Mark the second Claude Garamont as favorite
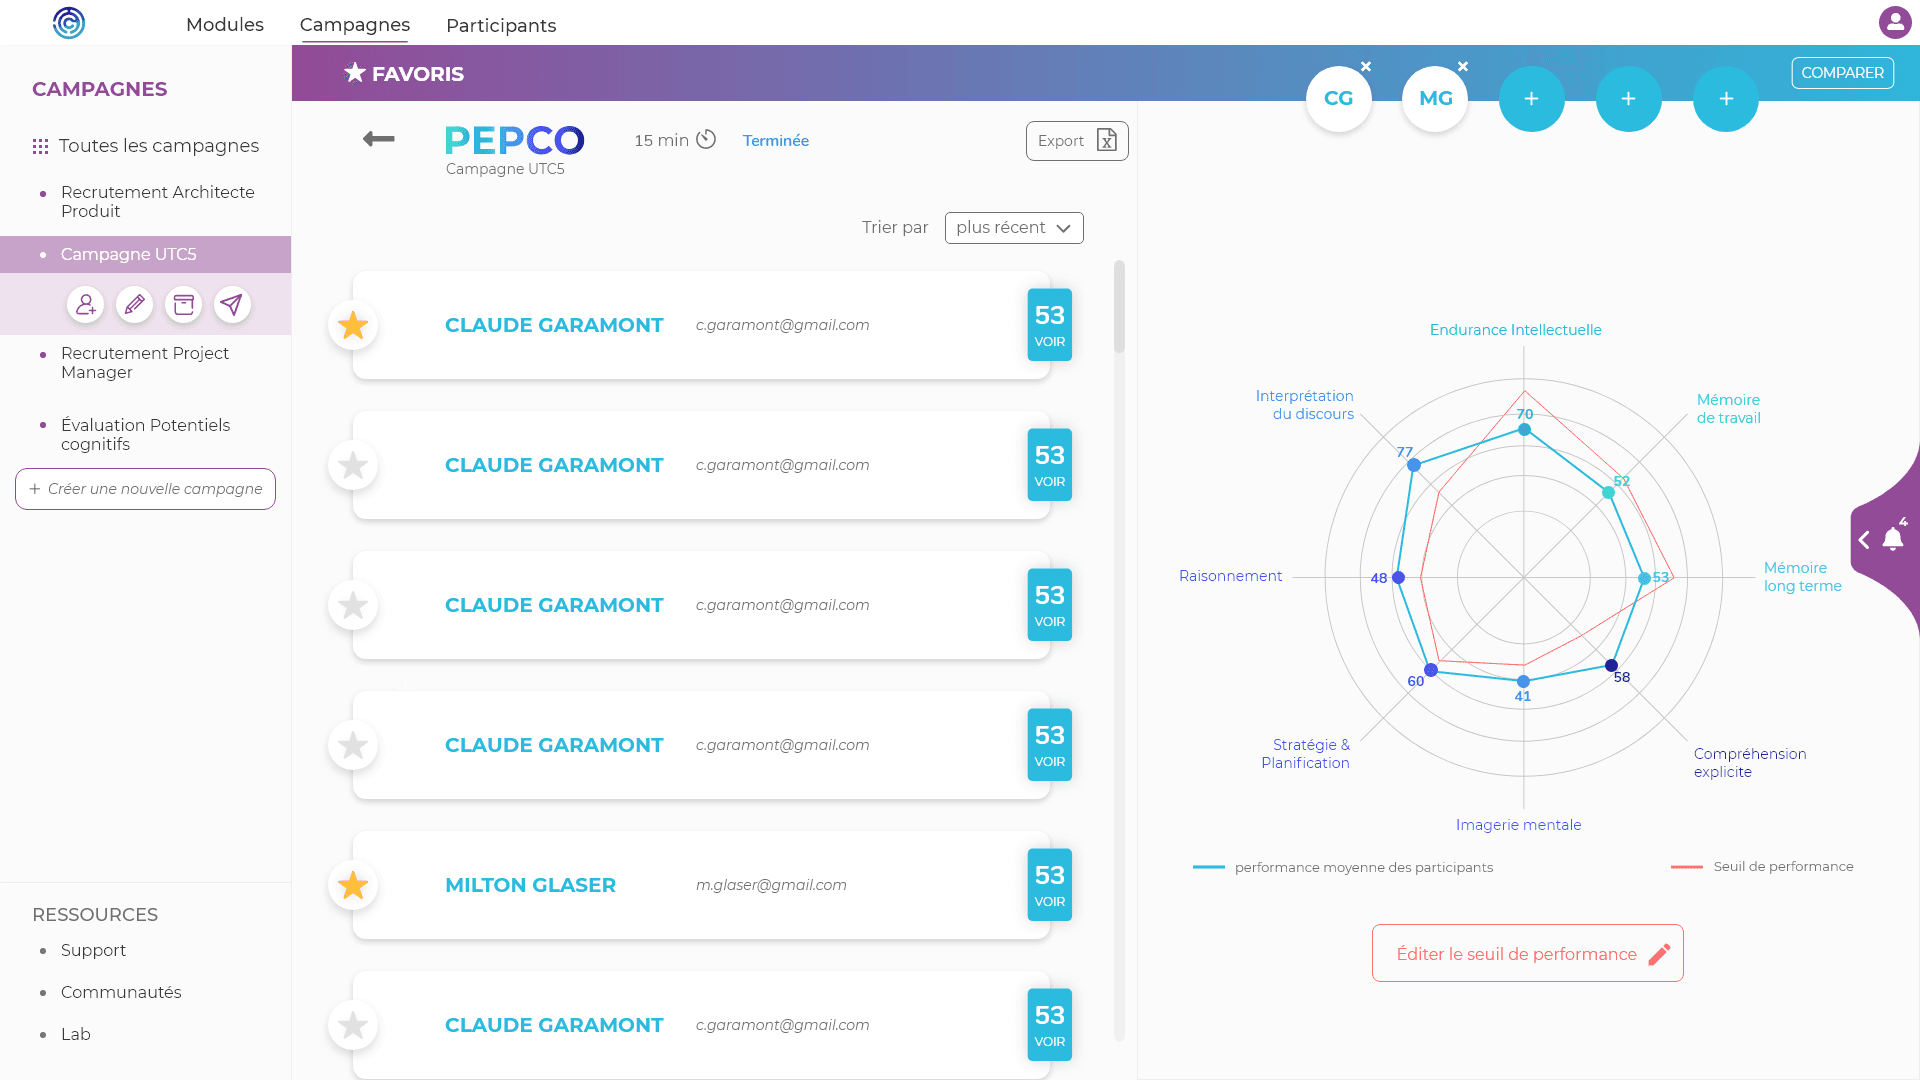This screenshot has height=1080, width=1920. pyautogui.click(x=353, y=465)
